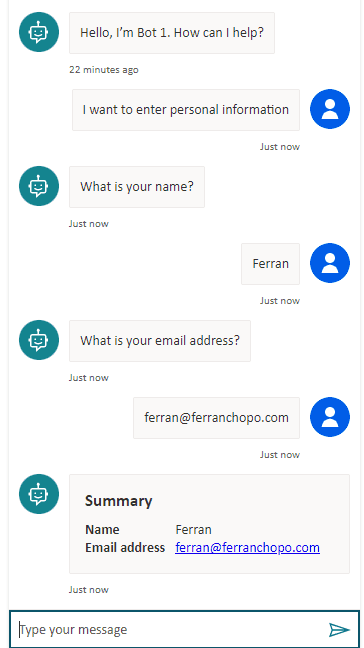Select the "Ferran" user reply bubble

click(271, 264)
